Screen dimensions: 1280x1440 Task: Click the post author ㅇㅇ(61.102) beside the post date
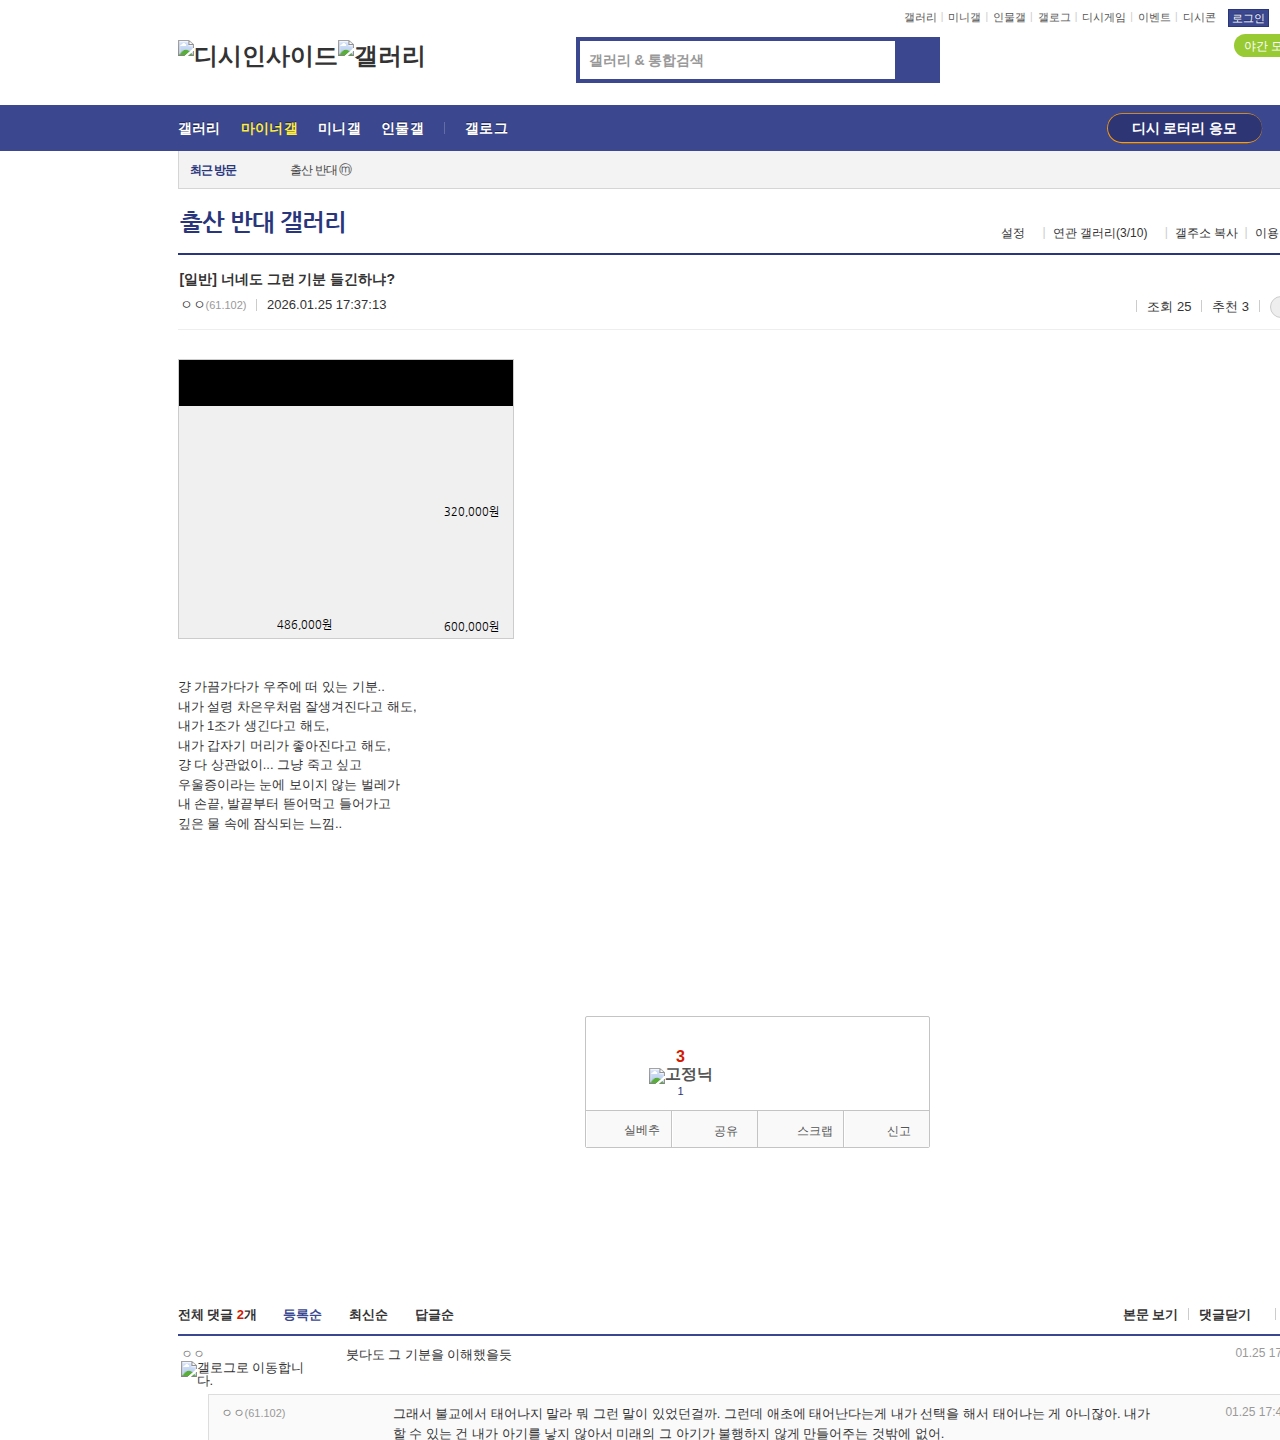pyautogui.click(x=214, y=305)
